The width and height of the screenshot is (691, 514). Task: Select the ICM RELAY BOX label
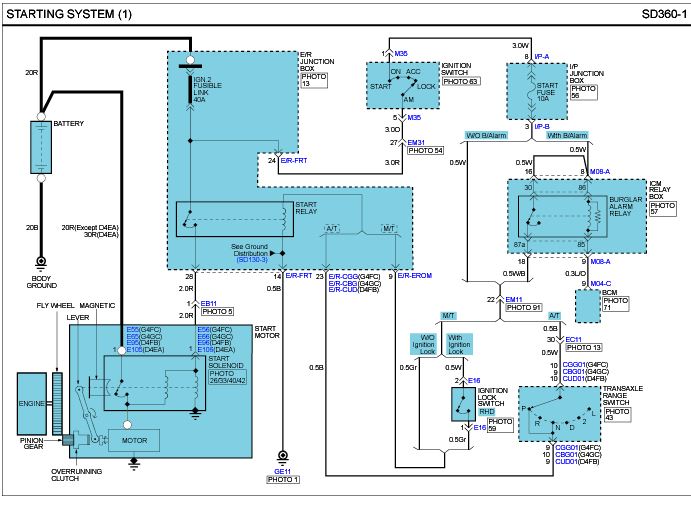pos(660,190)
